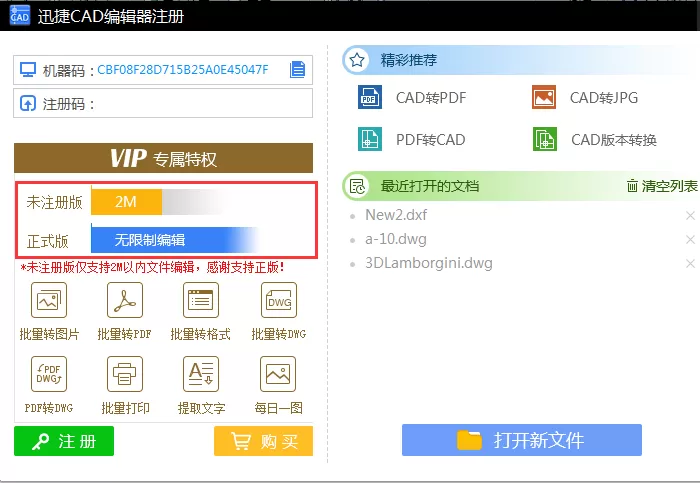700x483 pixels.
Task: Click the 打开新文件 button
Action: click(x=522, y=440)
